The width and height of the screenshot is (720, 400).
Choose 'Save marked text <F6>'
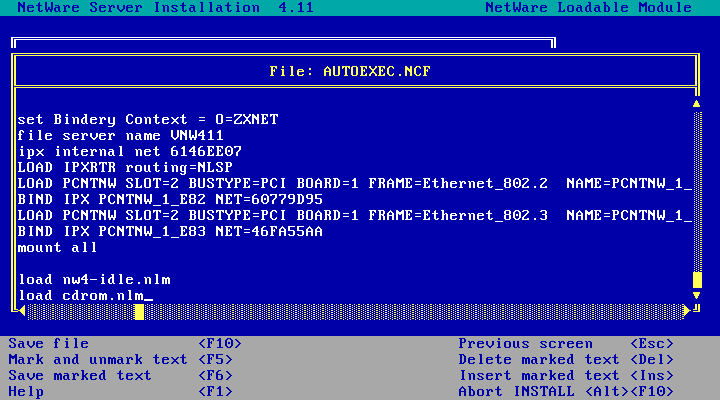[x=121, y=376]
